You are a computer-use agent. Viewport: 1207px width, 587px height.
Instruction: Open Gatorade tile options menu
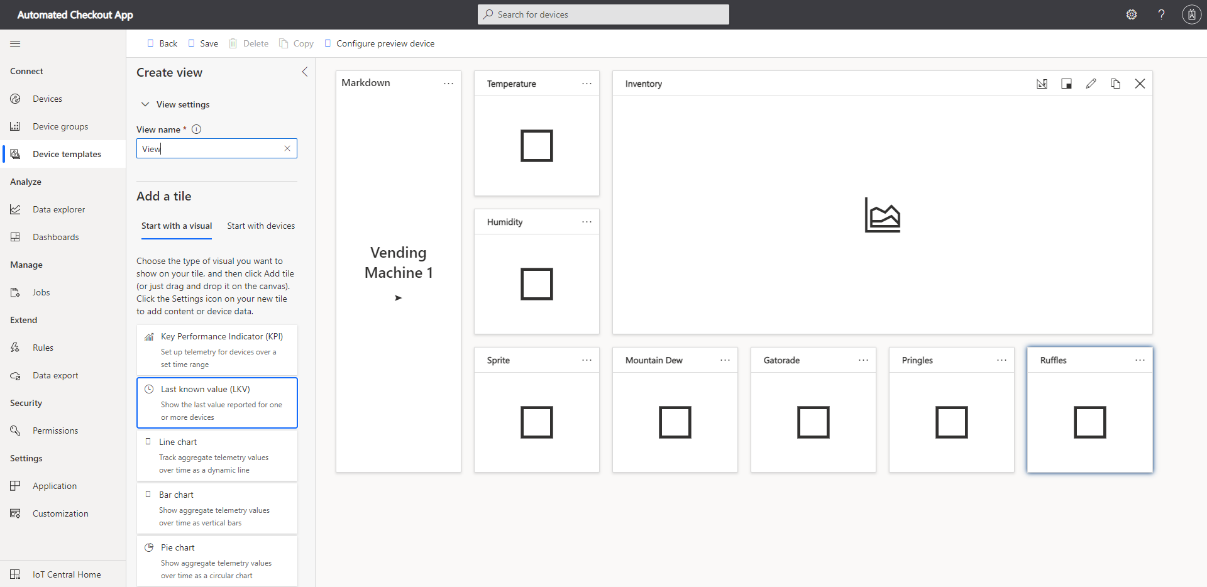pyautogui.click(x=863, y=360)
